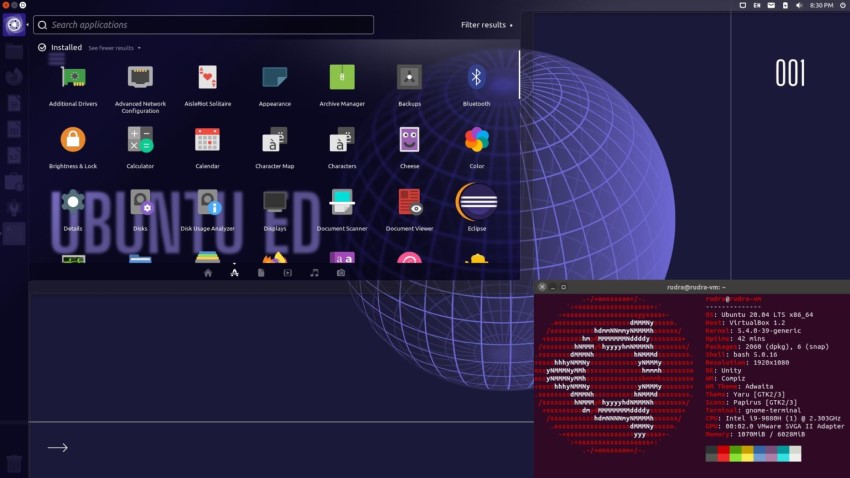Open the power session menu icon
The height and width of the screenshot is (478, 850).
coord(843,5)
